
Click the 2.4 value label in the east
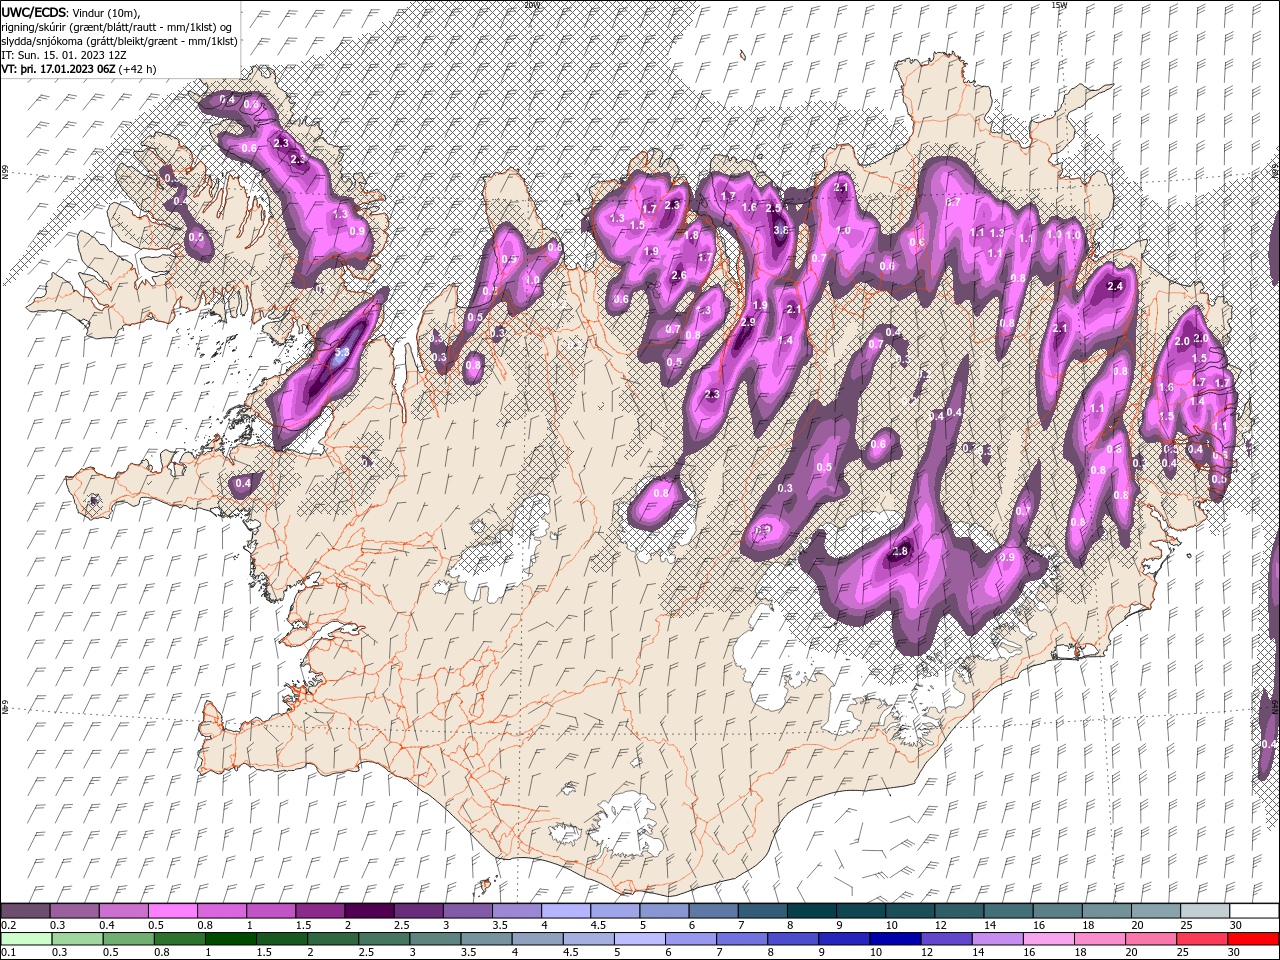pyautogui.click(x=1116, y=286)
